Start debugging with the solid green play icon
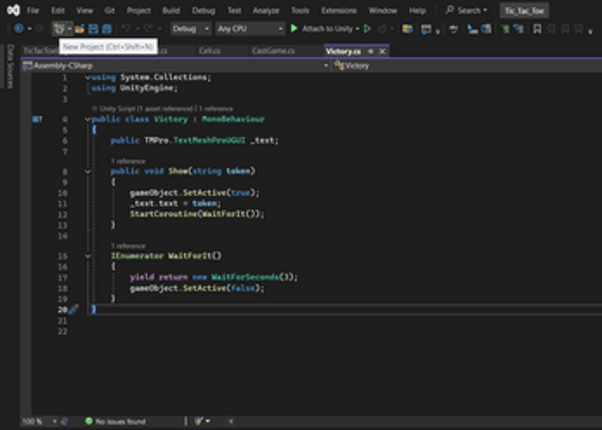 pos(294,28)
